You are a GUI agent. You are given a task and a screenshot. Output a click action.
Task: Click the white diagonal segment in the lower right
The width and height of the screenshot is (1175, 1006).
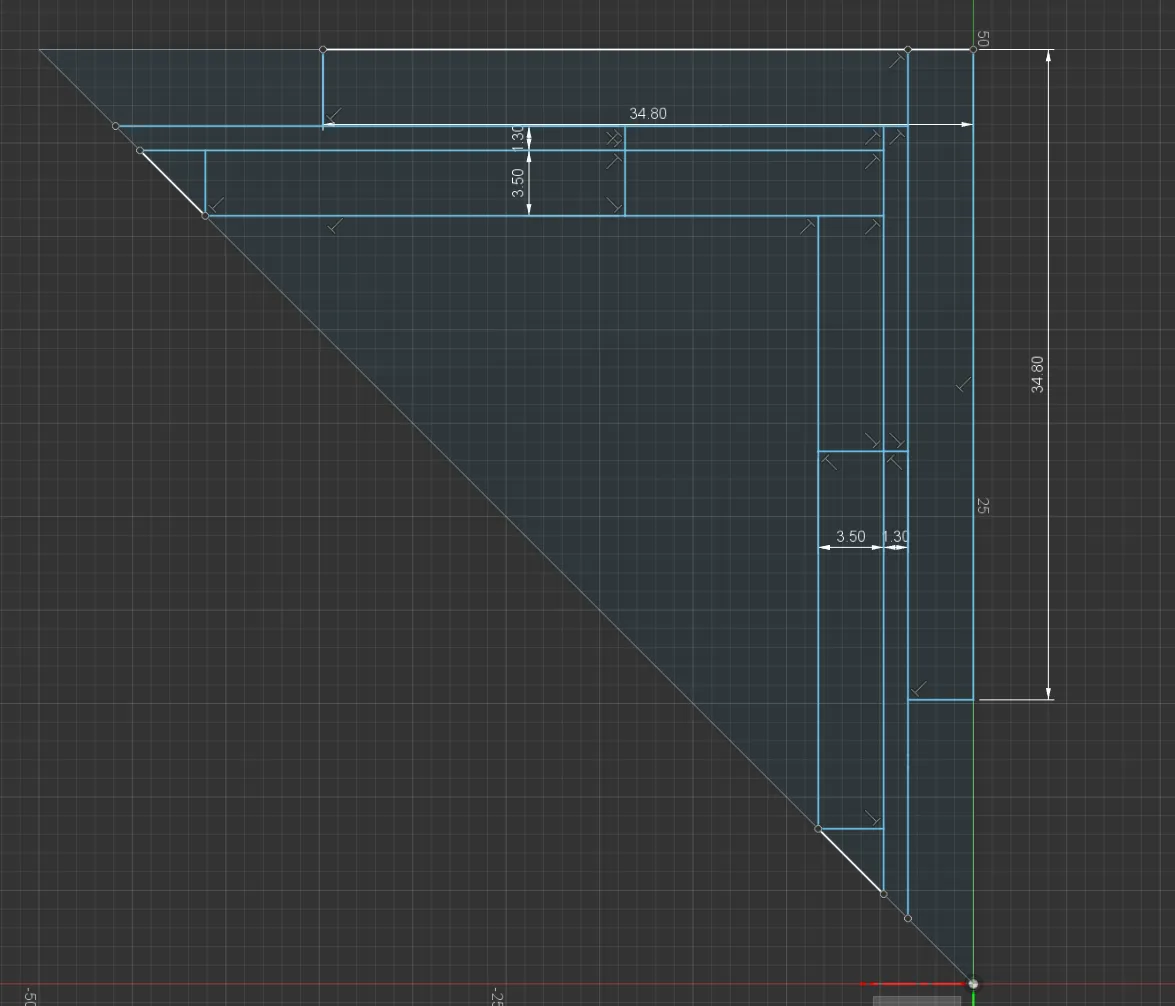click(x=851, y=861)
